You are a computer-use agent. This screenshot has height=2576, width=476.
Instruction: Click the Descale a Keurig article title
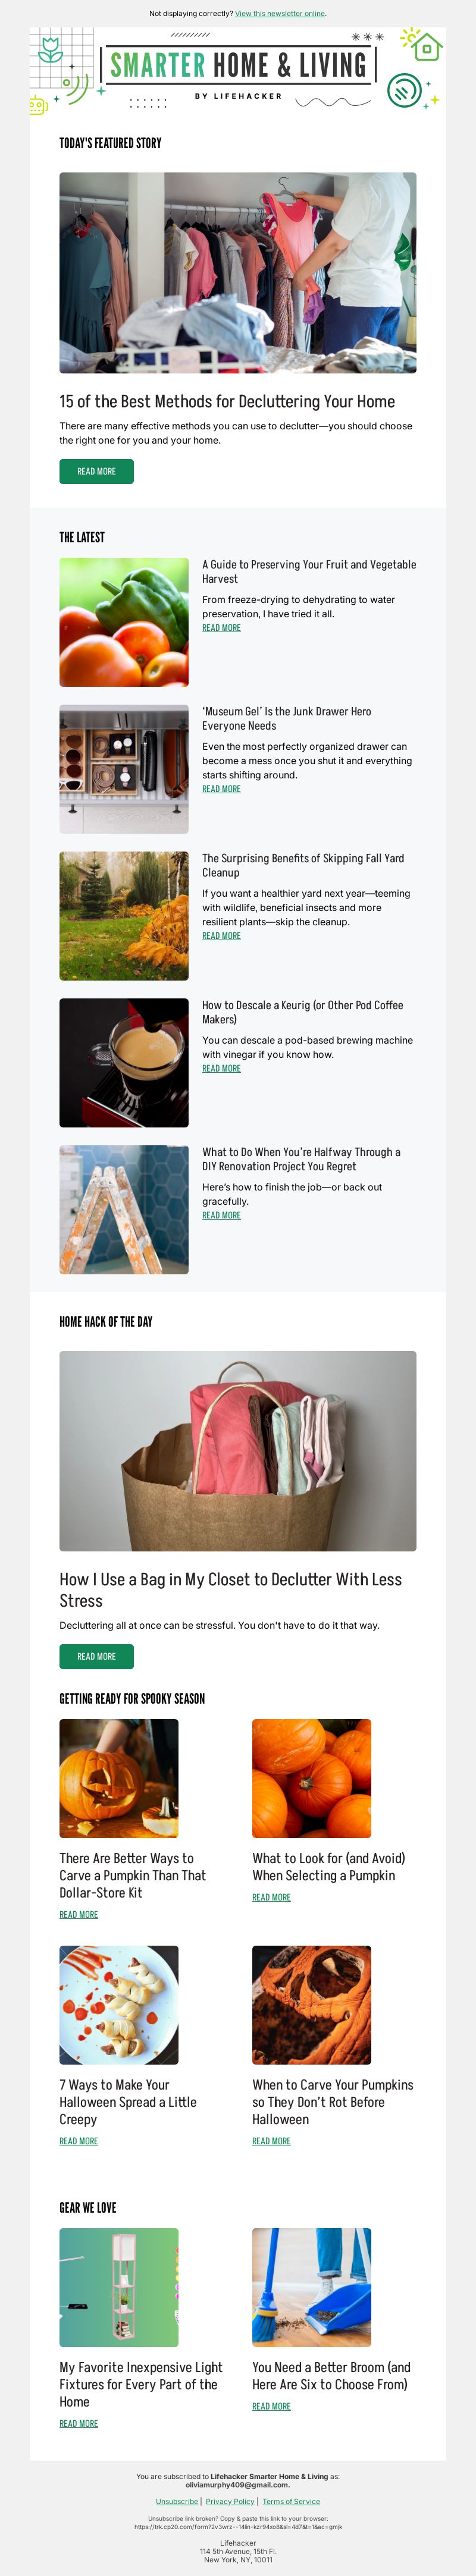[288, 1012]
